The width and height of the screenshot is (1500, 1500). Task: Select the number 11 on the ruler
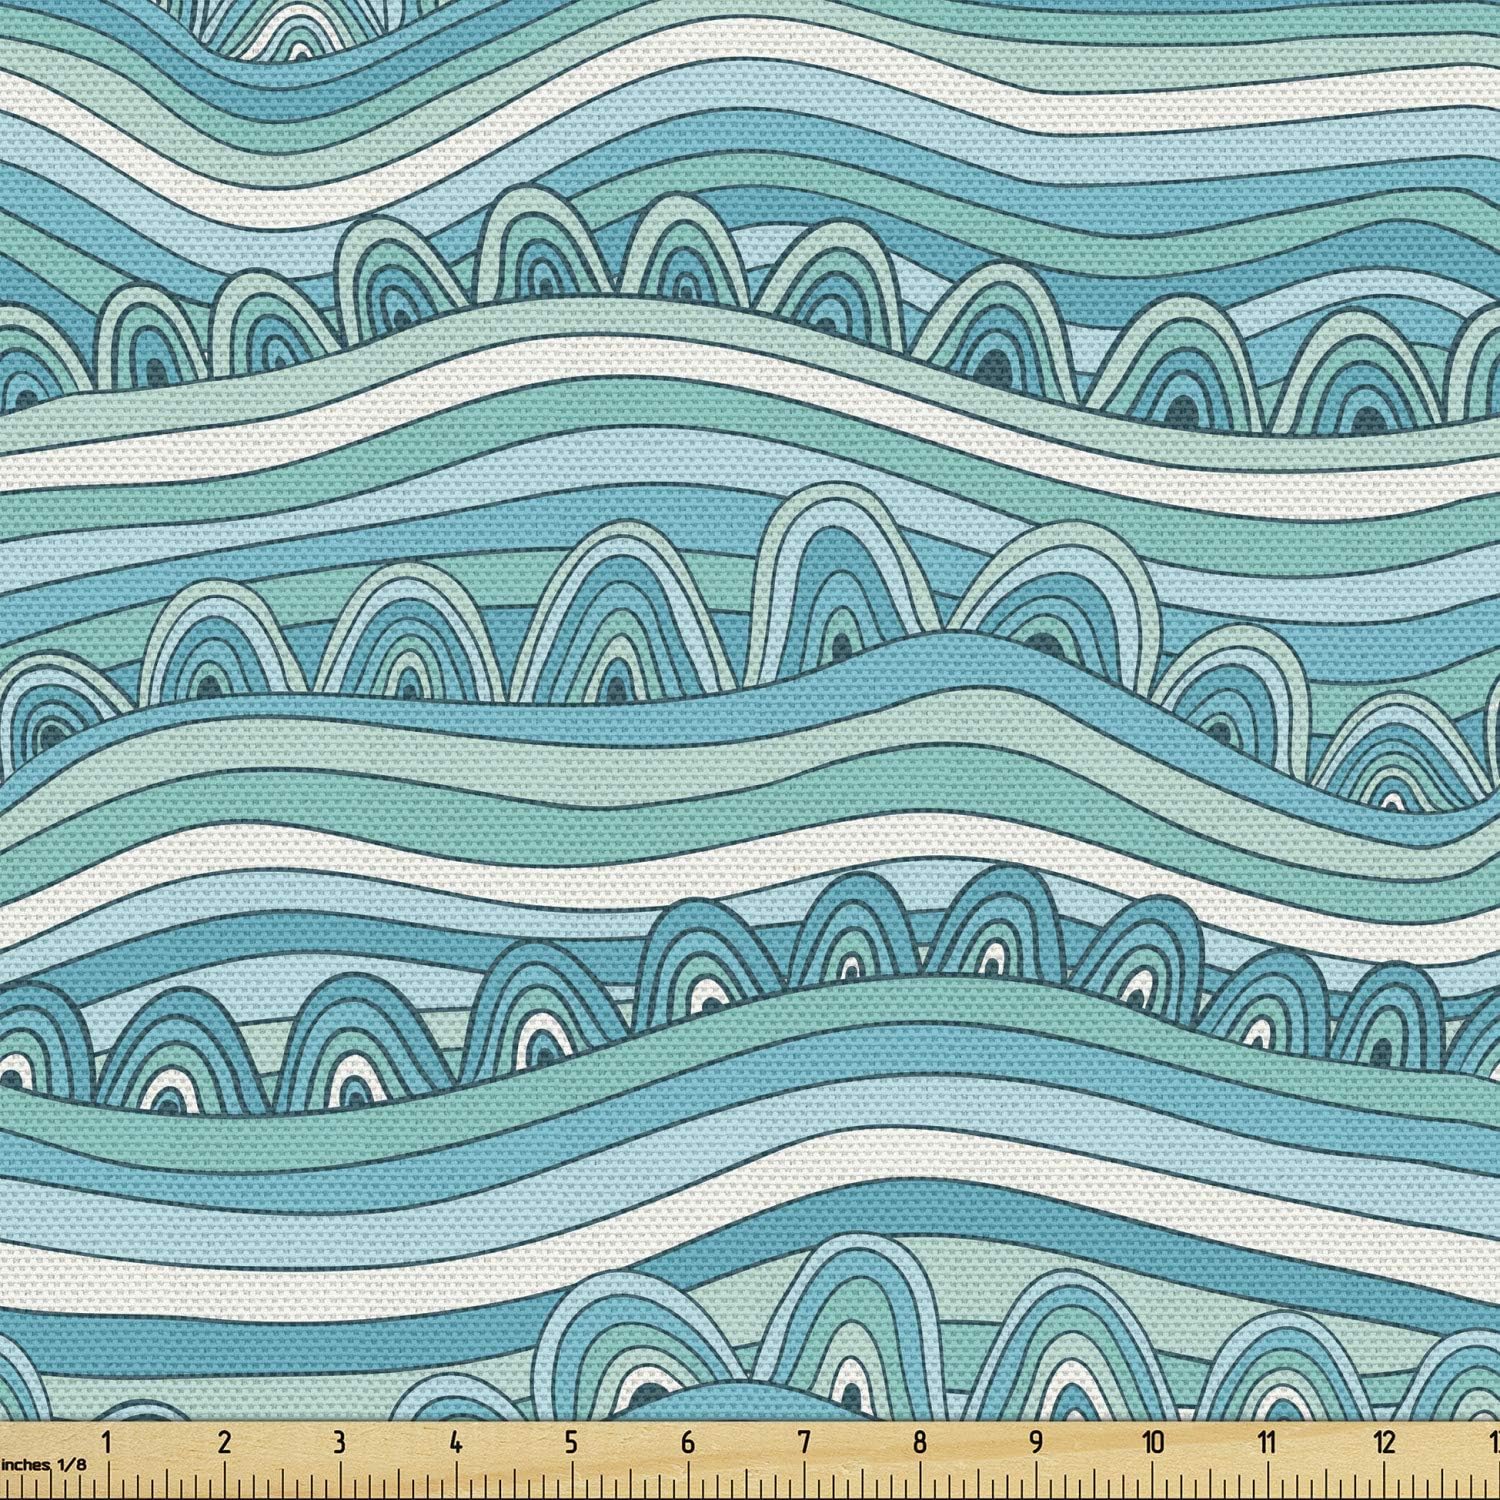pyautogui.click(x=1268, y=1442)
